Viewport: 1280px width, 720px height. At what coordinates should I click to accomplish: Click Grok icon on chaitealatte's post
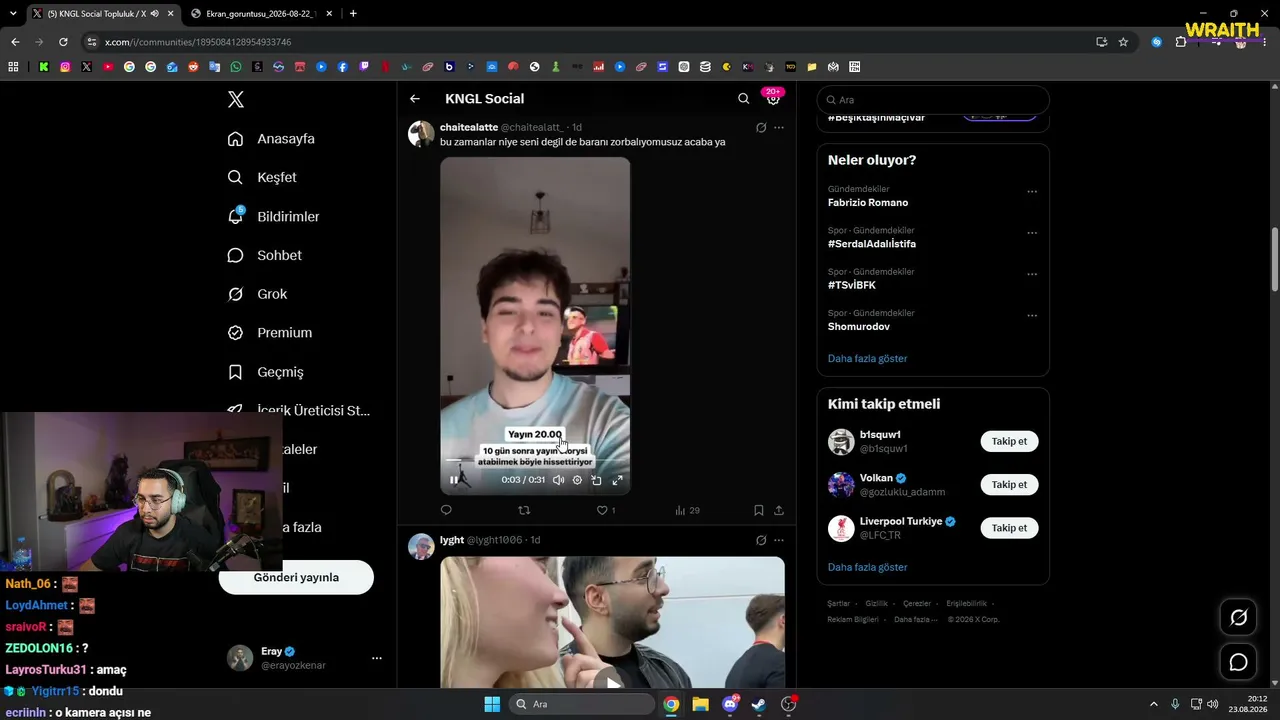(x=761, y=128)
